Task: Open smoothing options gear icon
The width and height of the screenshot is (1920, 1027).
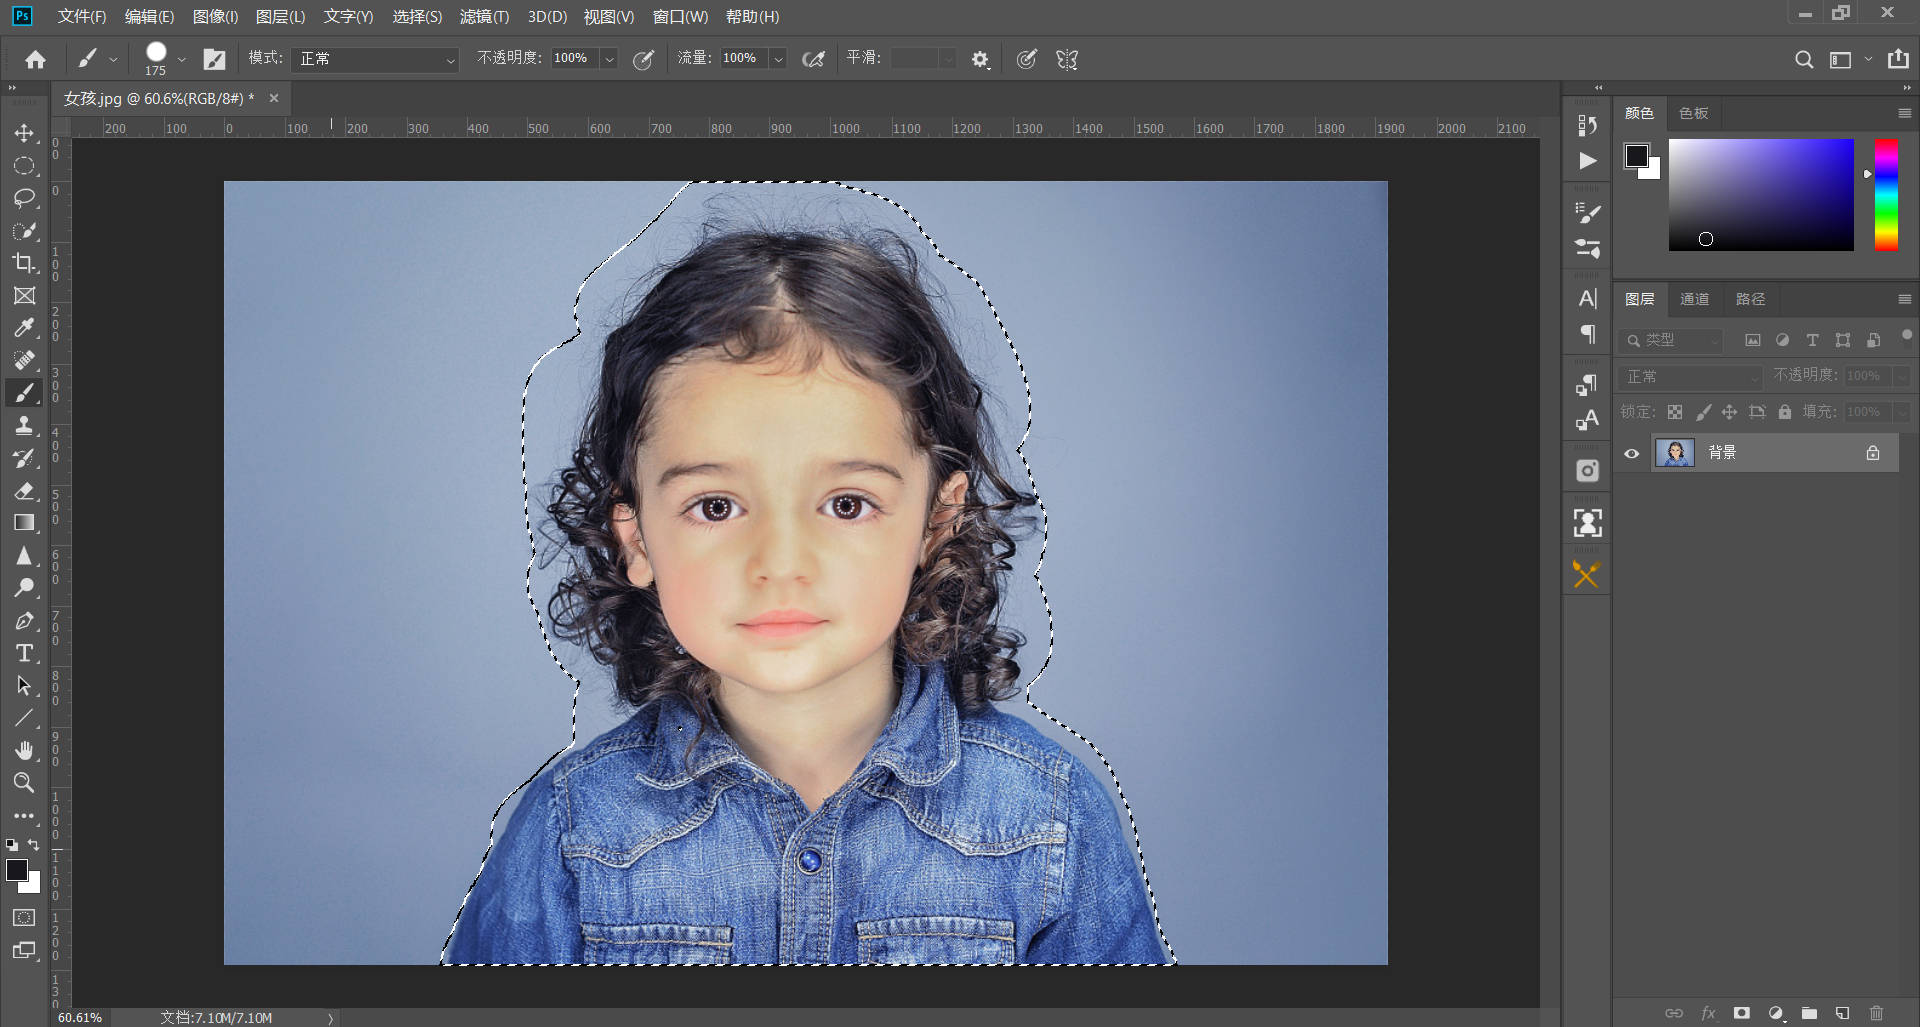Action: 980,59
